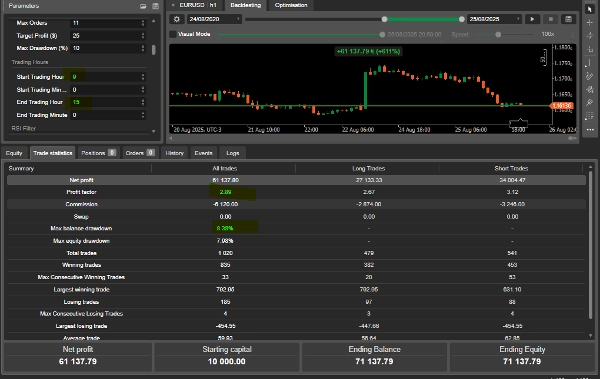Switch to the Backtesting tab
600x379 pixels.
click(x=245, y=5)
